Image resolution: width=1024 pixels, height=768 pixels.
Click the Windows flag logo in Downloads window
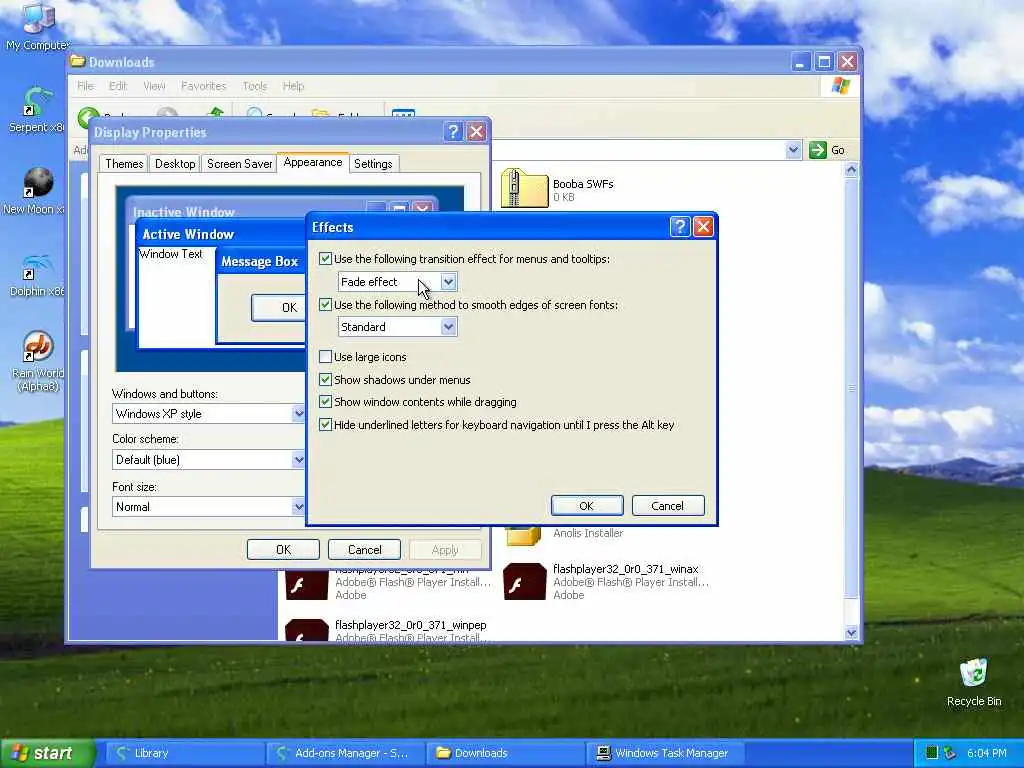coord(840,86)
